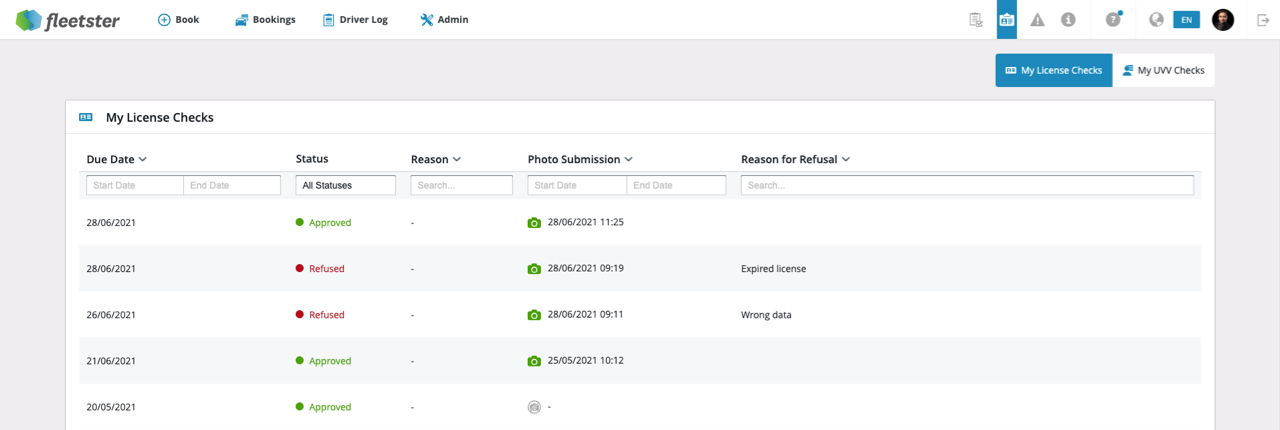This screenshot has width=1280, height=430.
Task: Click the globe language icon
Action: (1157, 19)
